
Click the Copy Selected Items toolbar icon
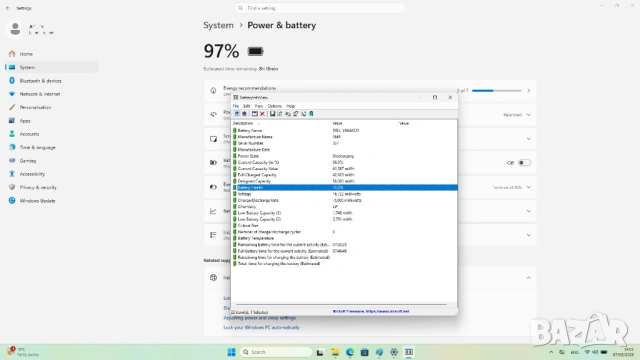tap(288, 114)
